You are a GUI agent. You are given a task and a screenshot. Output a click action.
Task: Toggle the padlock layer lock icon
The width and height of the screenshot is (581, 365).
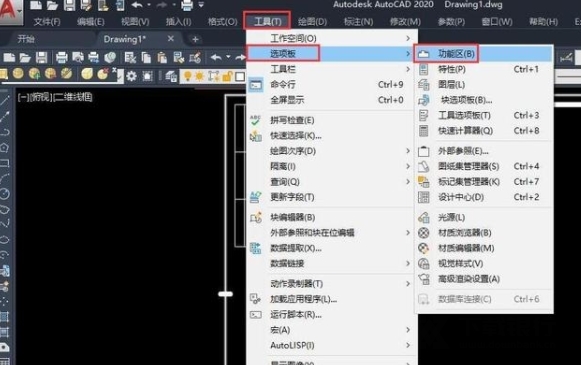[x=227, y=76]
